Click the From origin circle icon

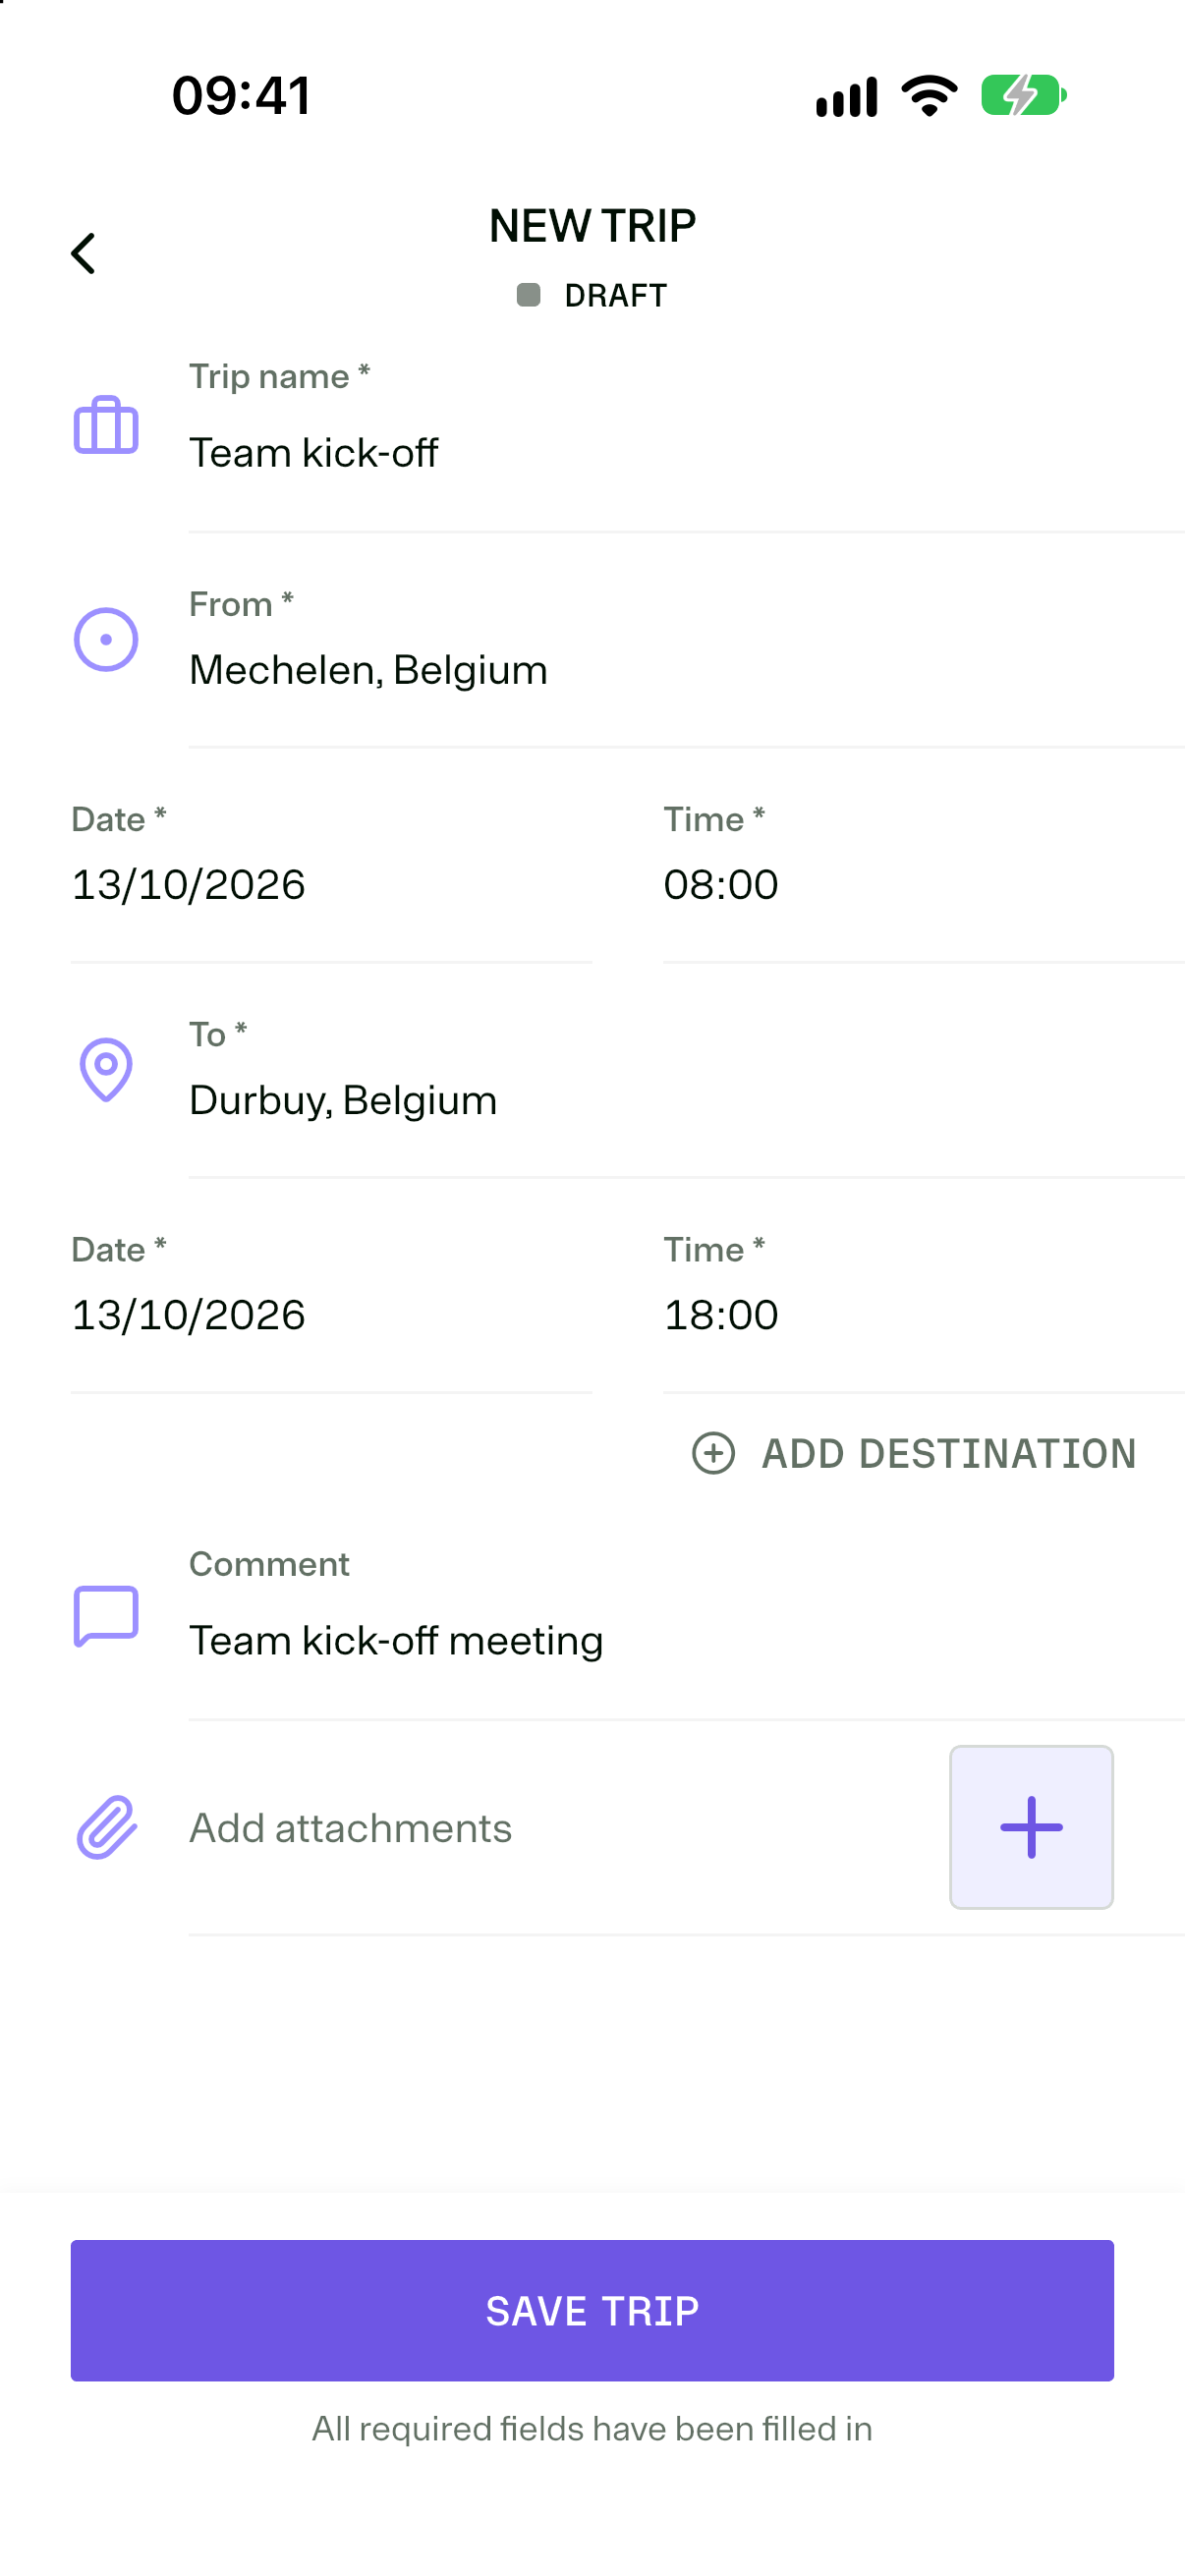tap(106, 640)
